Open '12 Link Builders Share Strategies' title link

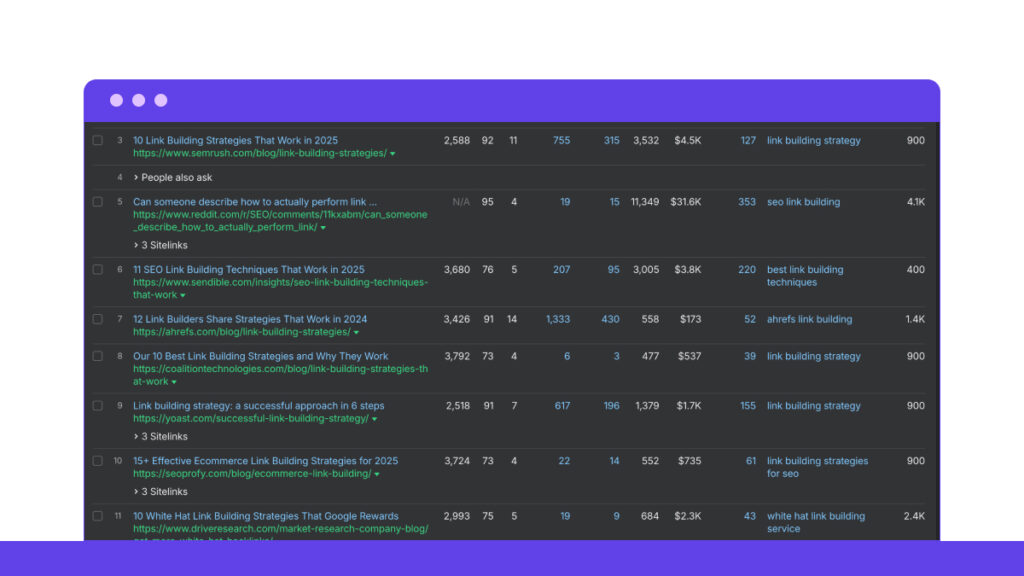pyautogui.click(x=250, y=319)
